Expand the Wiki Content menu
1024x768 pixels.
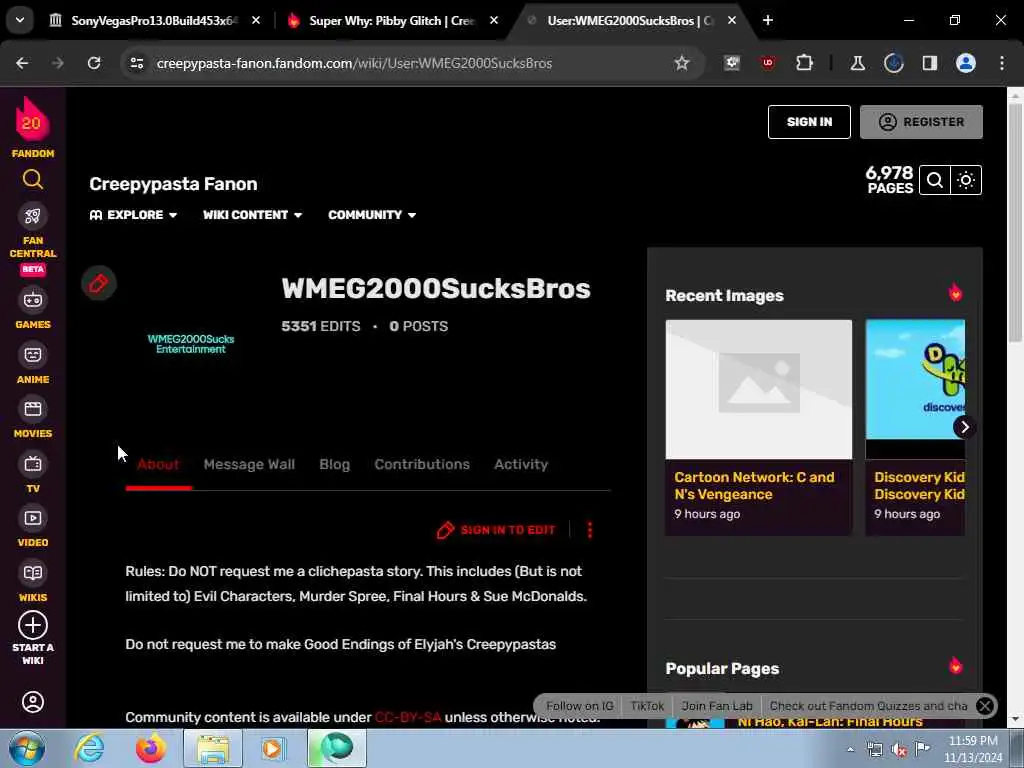click(x=252, y=215)
